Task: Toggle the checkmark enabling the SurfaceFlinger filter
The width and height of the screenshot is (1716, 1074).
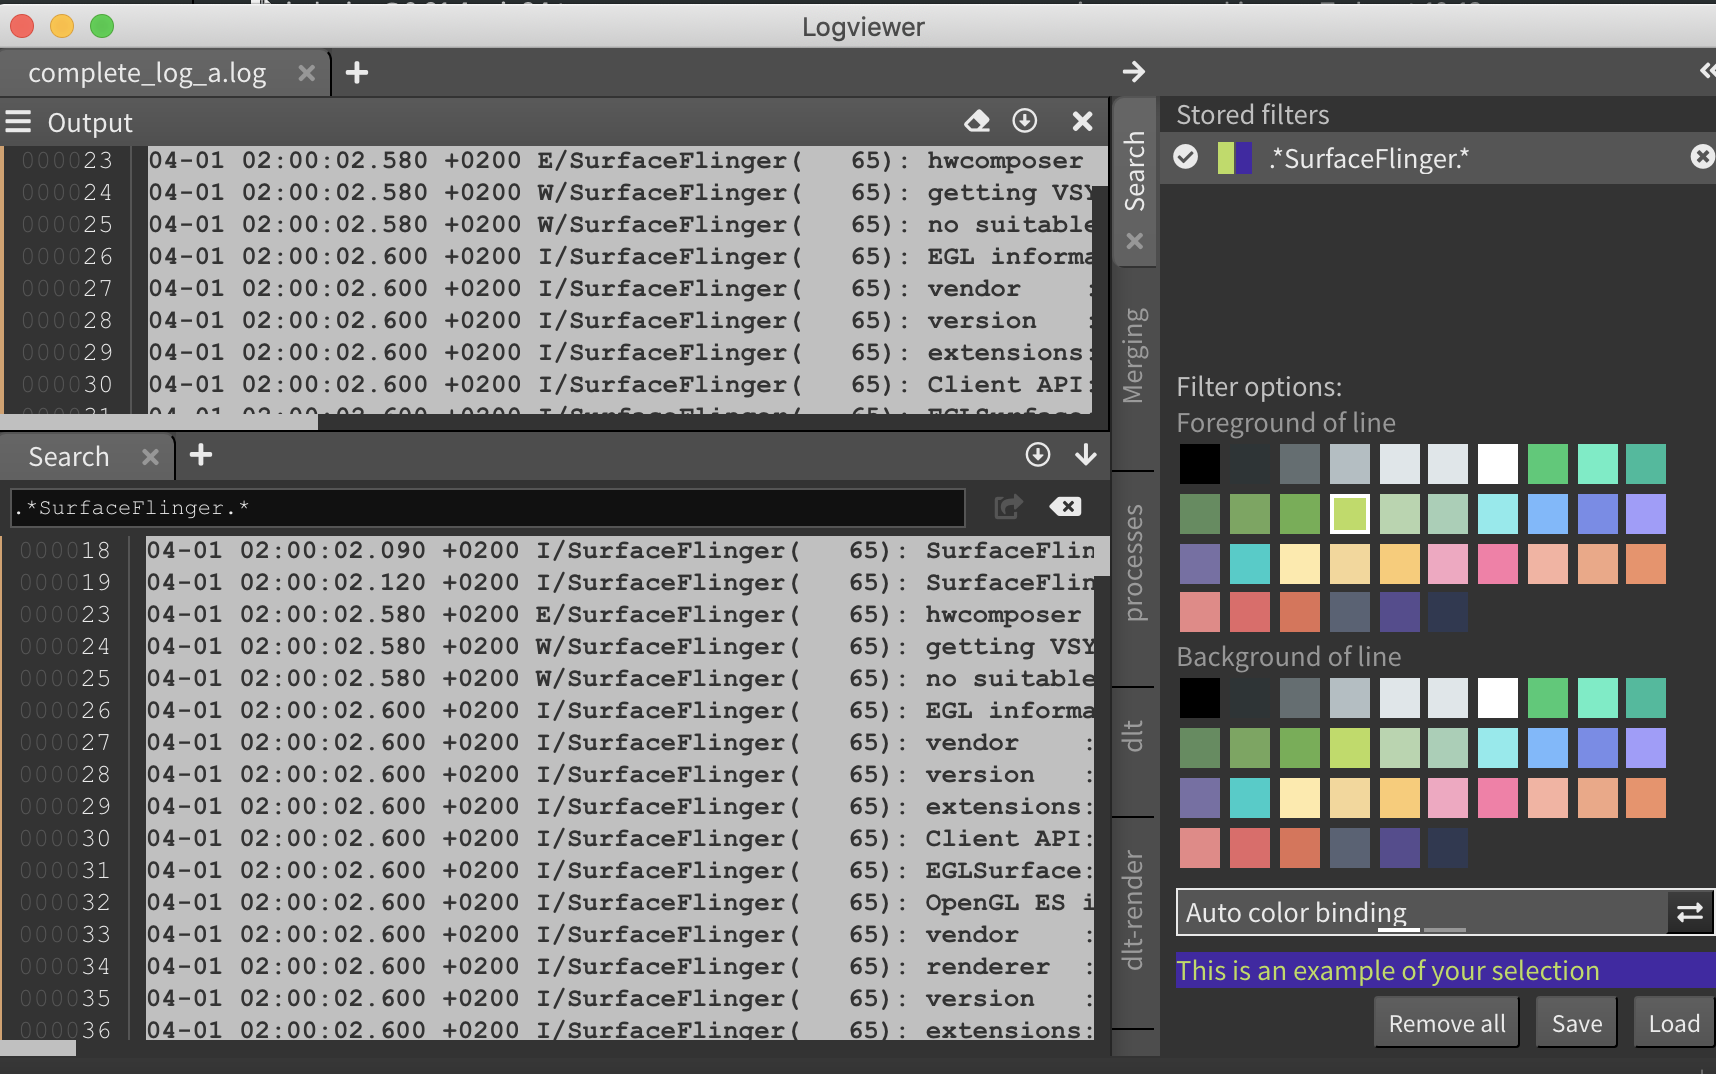Action: [1185, 157]
